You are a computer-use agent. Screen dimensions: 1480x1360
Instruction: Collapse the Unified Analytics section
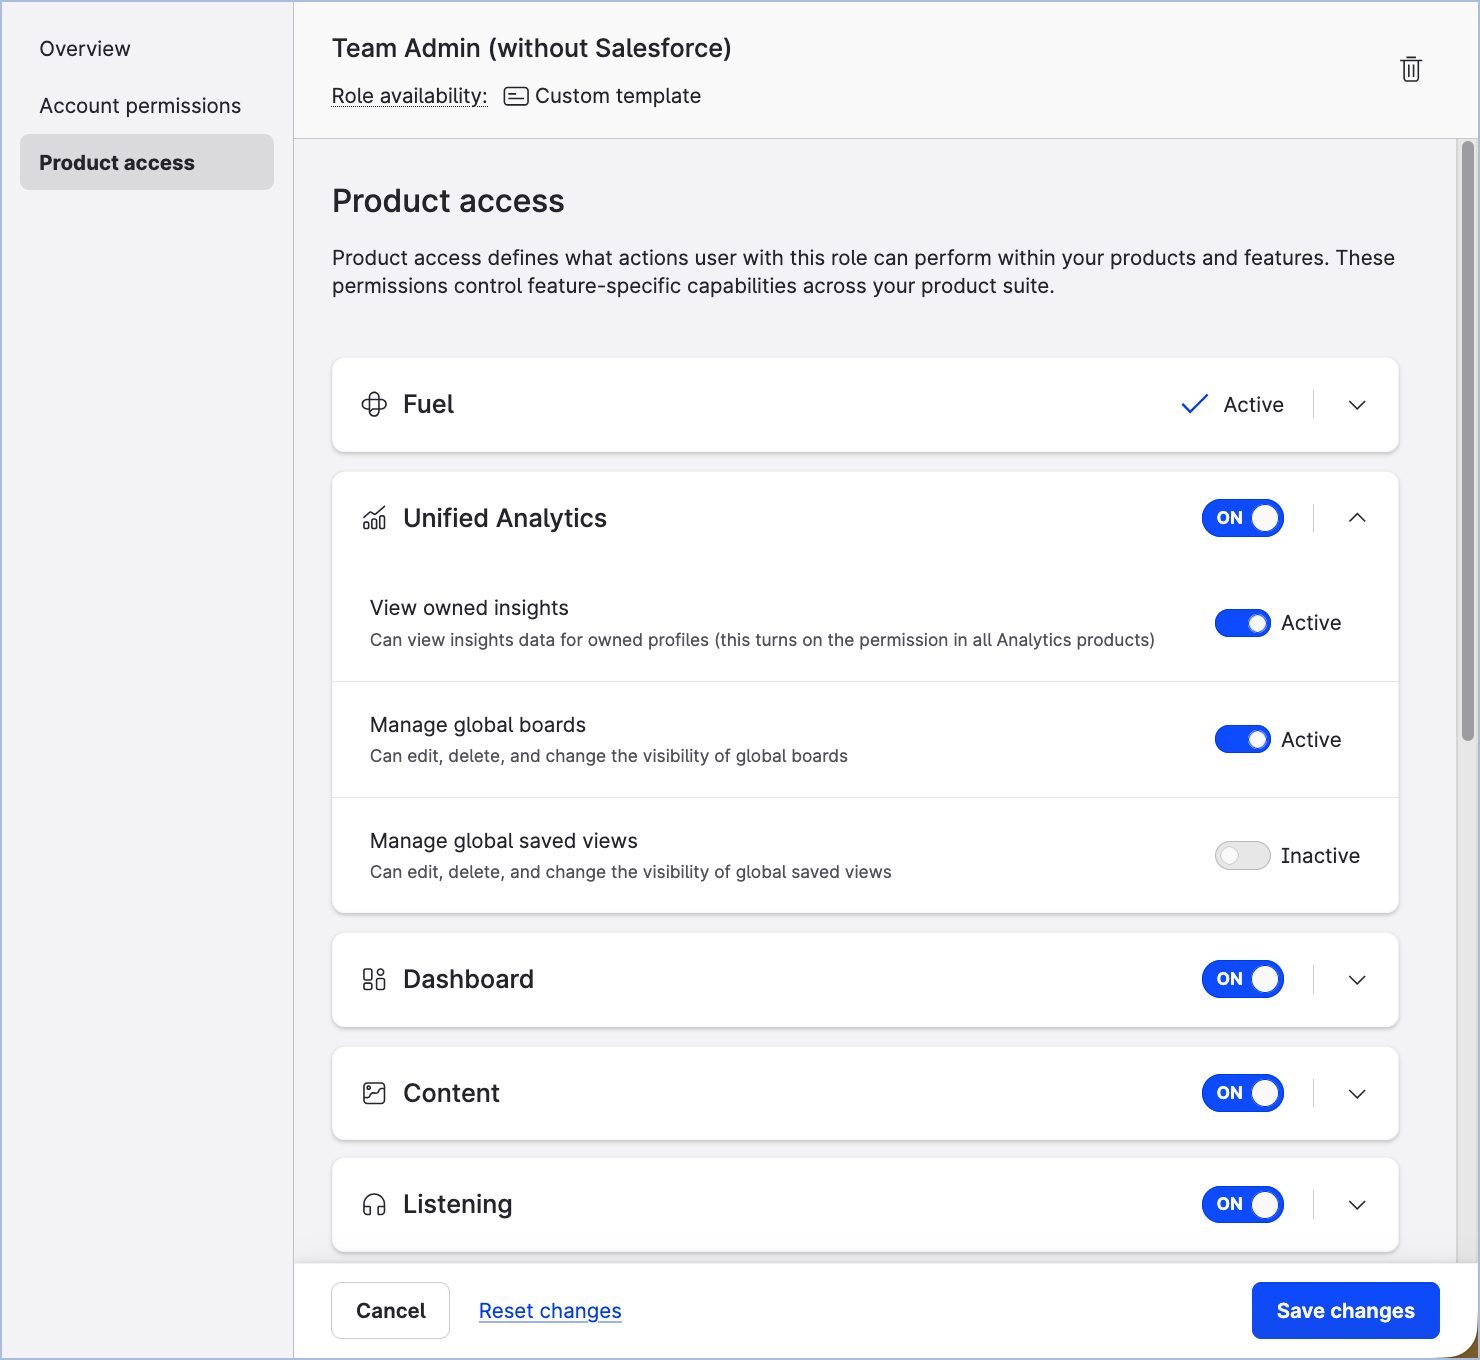pyautogui.click(x=1357, y=518)
